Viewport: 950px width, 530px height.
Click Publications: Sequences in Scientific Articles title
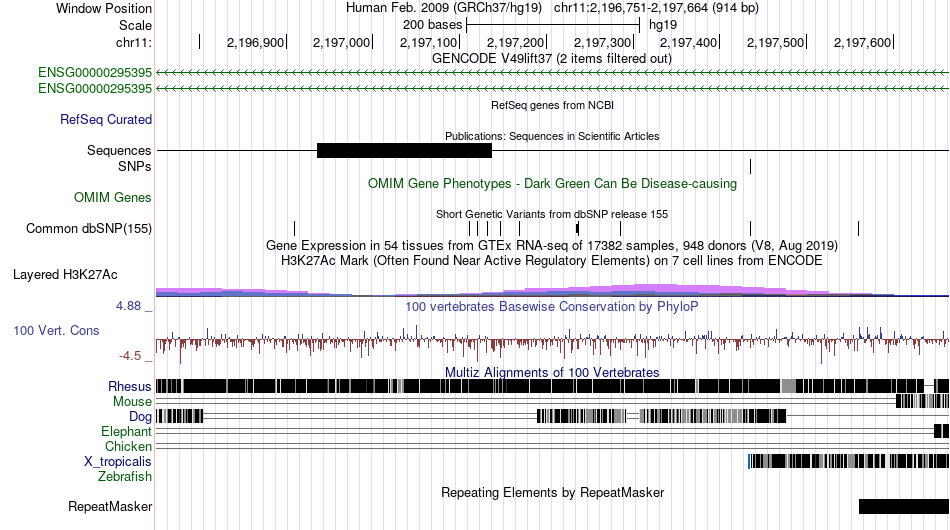pyautogui.click(x=552, y=136)
